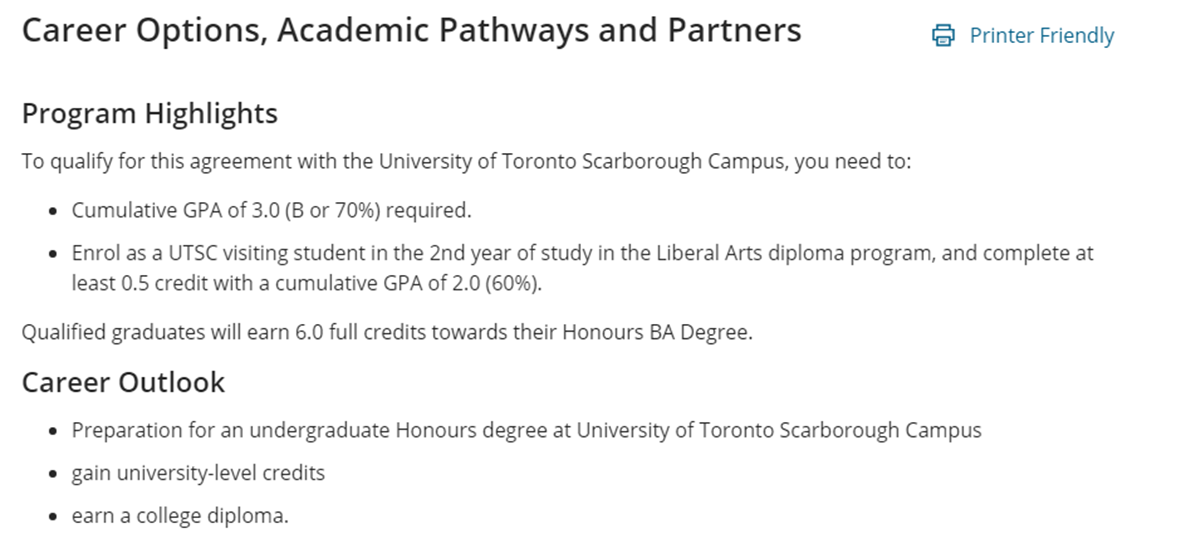The height and width of the screenshot is (553, 1186).
Task: Open the Printer Friendly link
Action: click(1041, 36)
